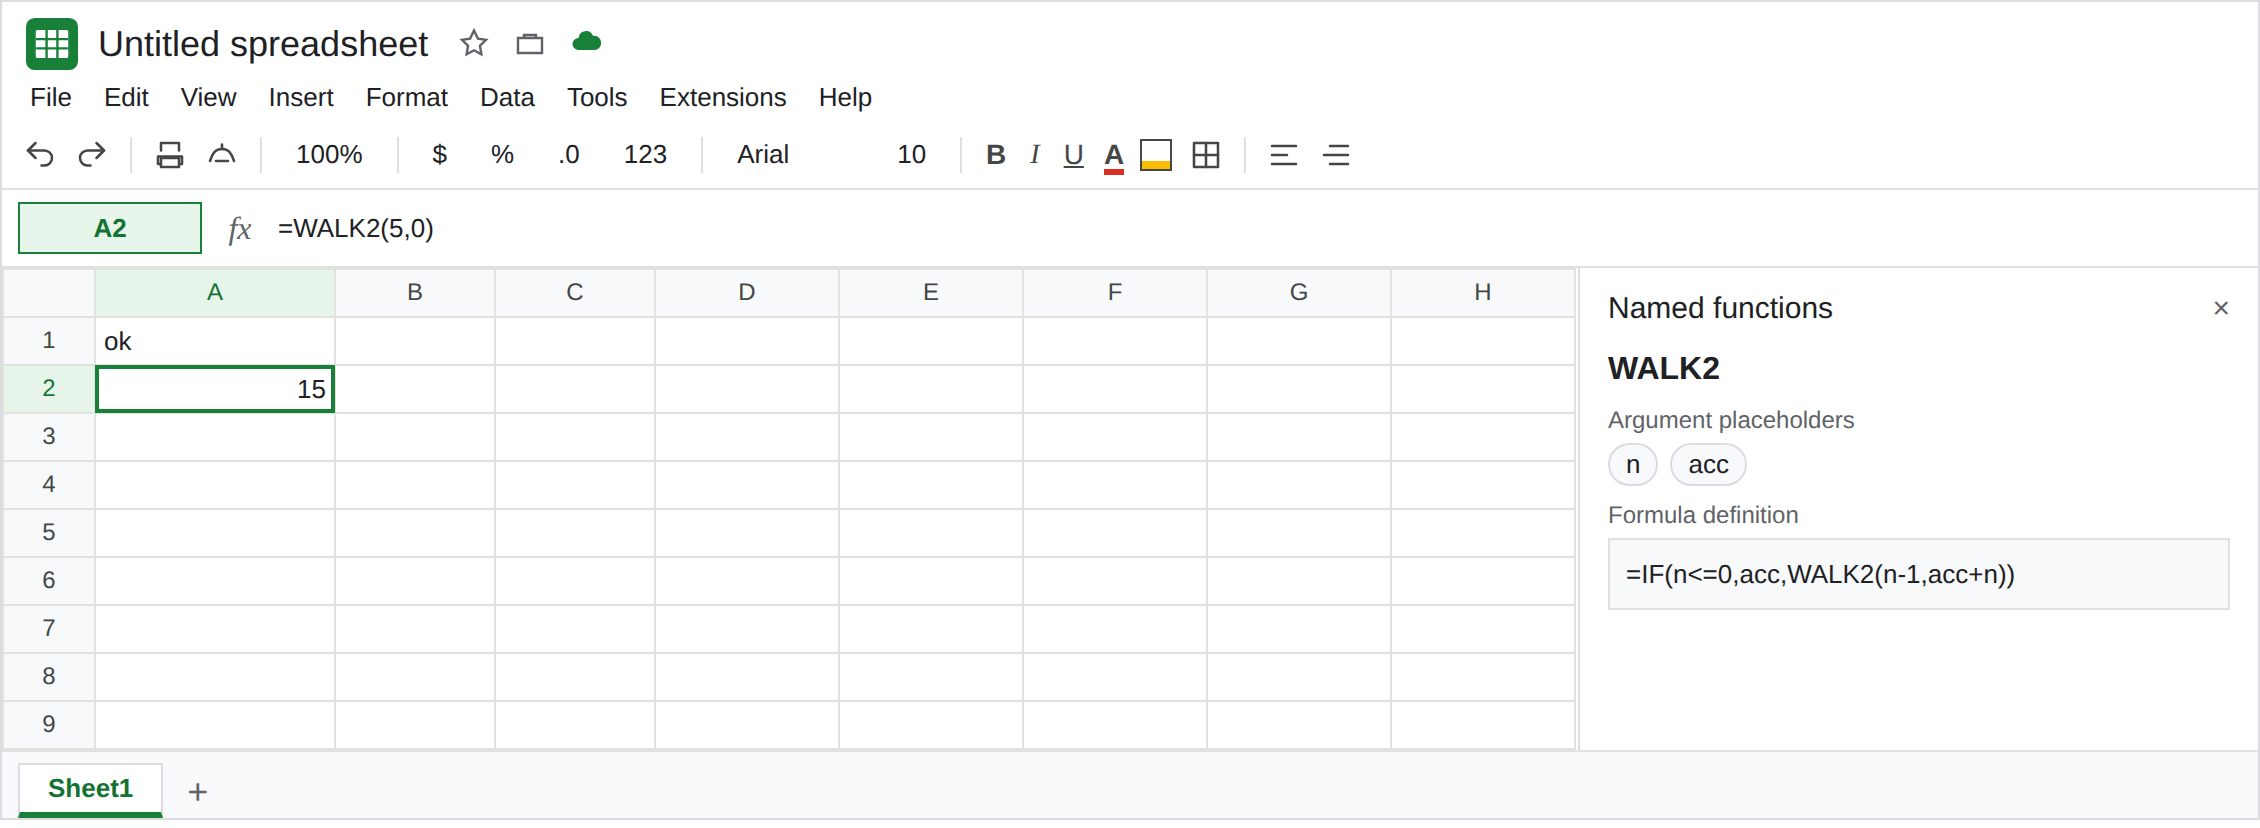Adjust decimal places with .0 button
Viewport: 2260px width, 828px height.
(569, 155)
